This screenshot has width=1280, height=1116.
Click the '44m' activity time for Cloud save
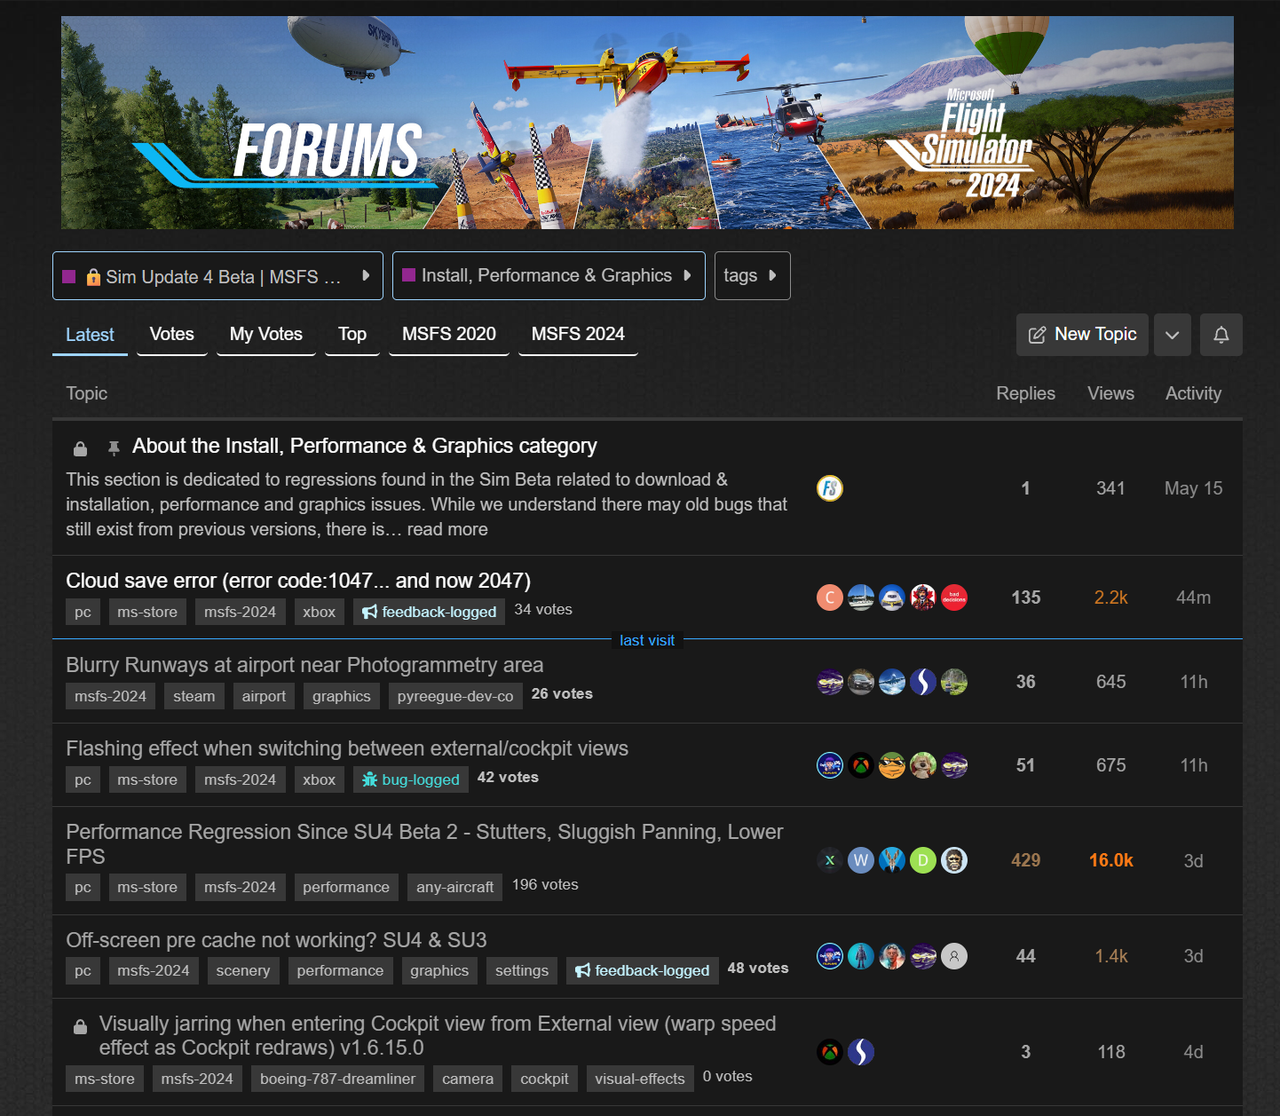coord(1193,598)
